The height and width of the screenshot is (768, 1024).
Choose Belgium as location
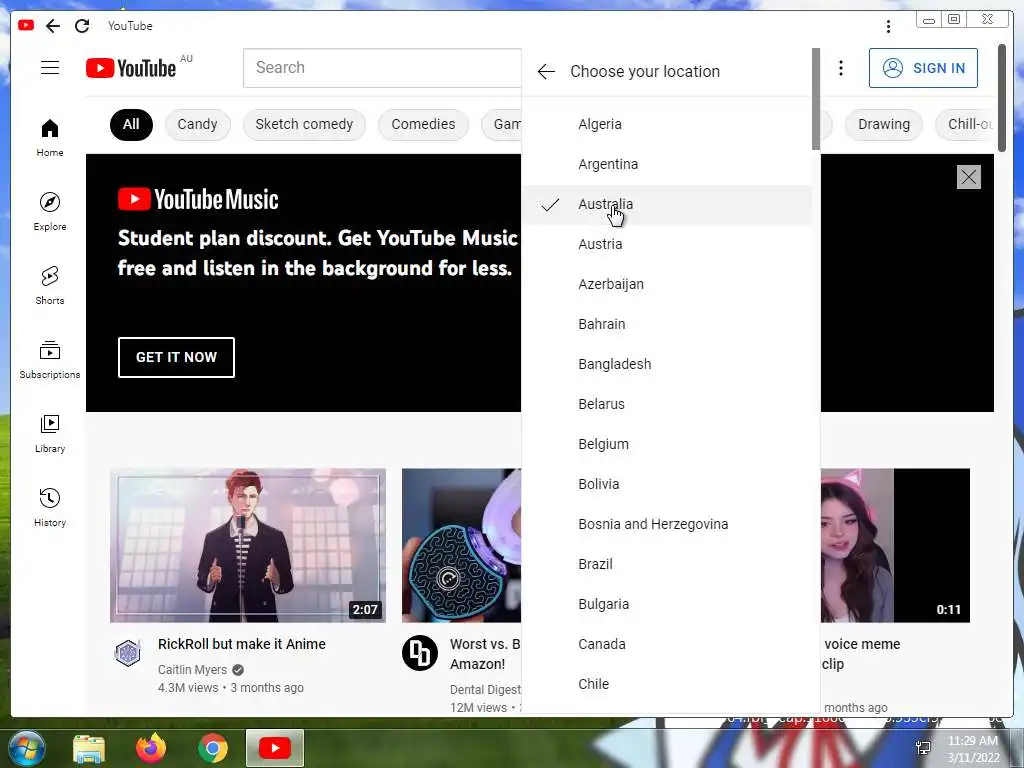[667, 444]
